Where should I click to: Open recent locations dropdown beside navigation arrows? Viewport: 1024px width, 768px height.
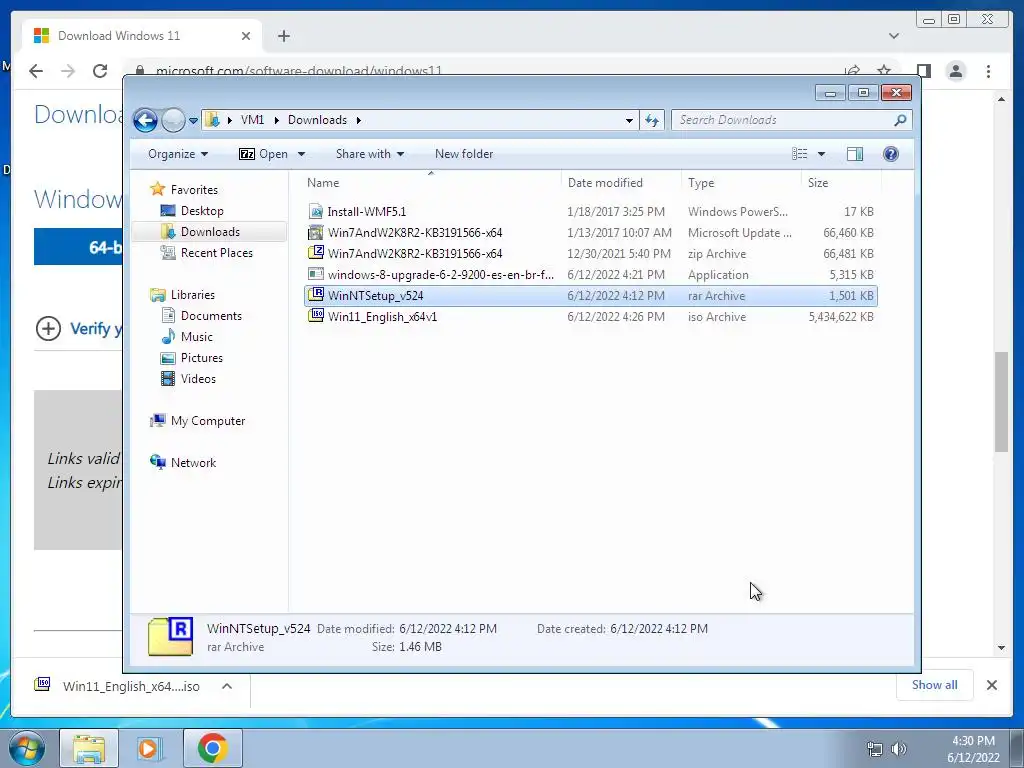(x=193, y=121)
